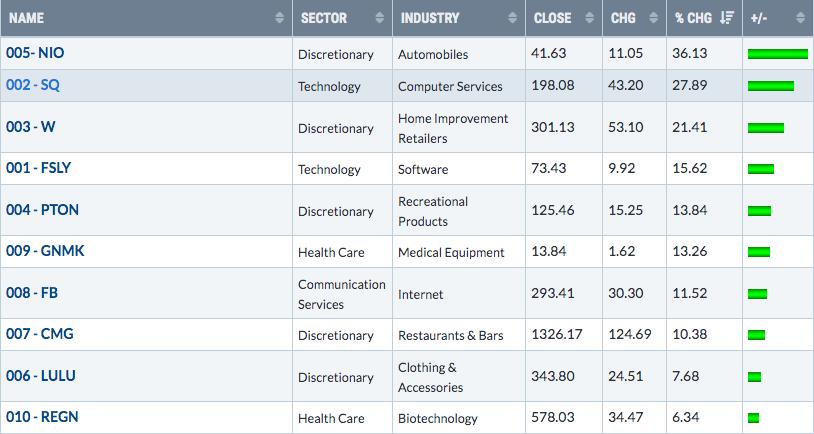Image resolution: width=814 pixels, height=434 pixels.
Task: Click the 010 - REGN ticker link
Action: [43, 417]
